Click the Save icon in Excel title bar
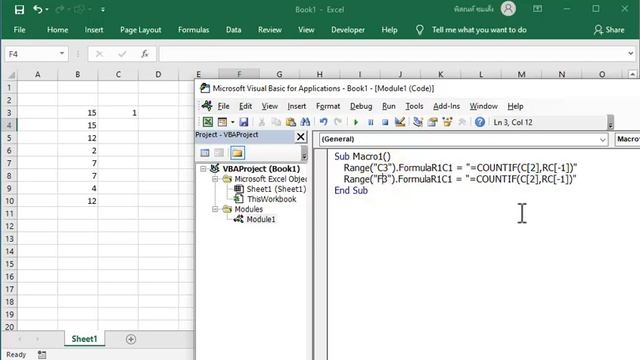 pos(19,9)
